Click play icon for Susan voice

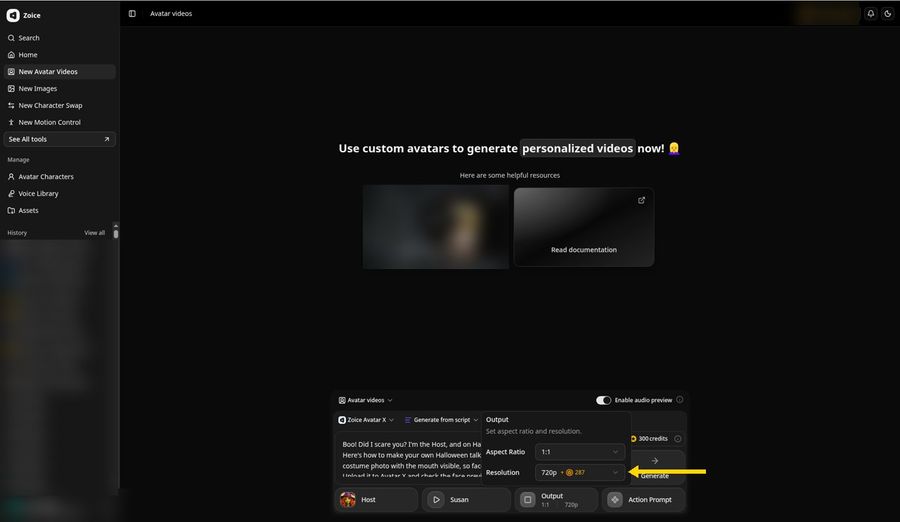pyautogui.click(x=436, y=500)
